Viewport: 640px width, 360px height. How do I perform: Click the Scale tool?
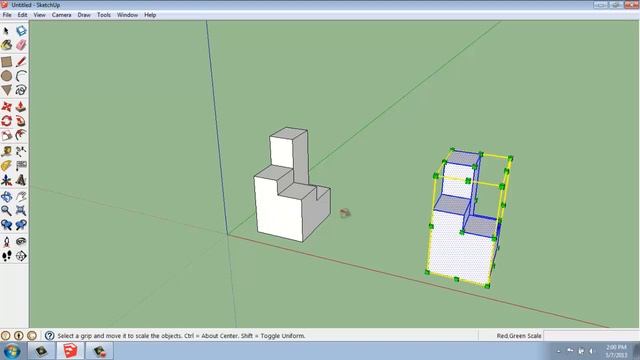pyautogui.click(x=6, y=135)
